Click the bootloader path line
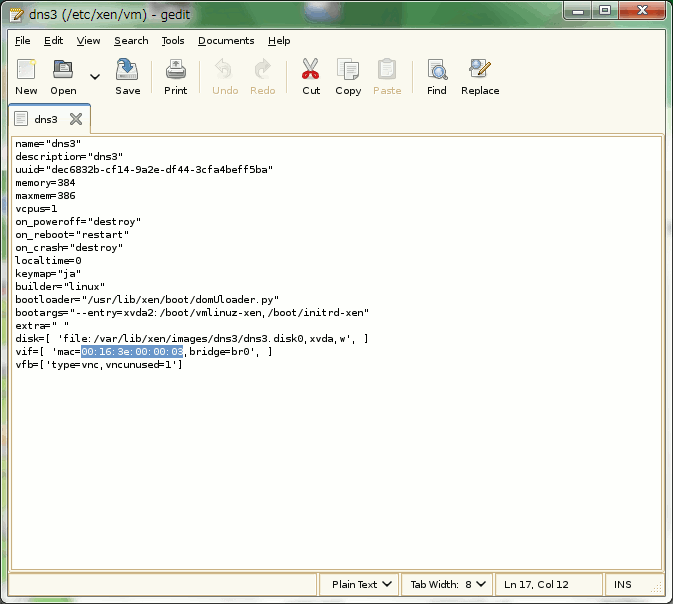 147,300
